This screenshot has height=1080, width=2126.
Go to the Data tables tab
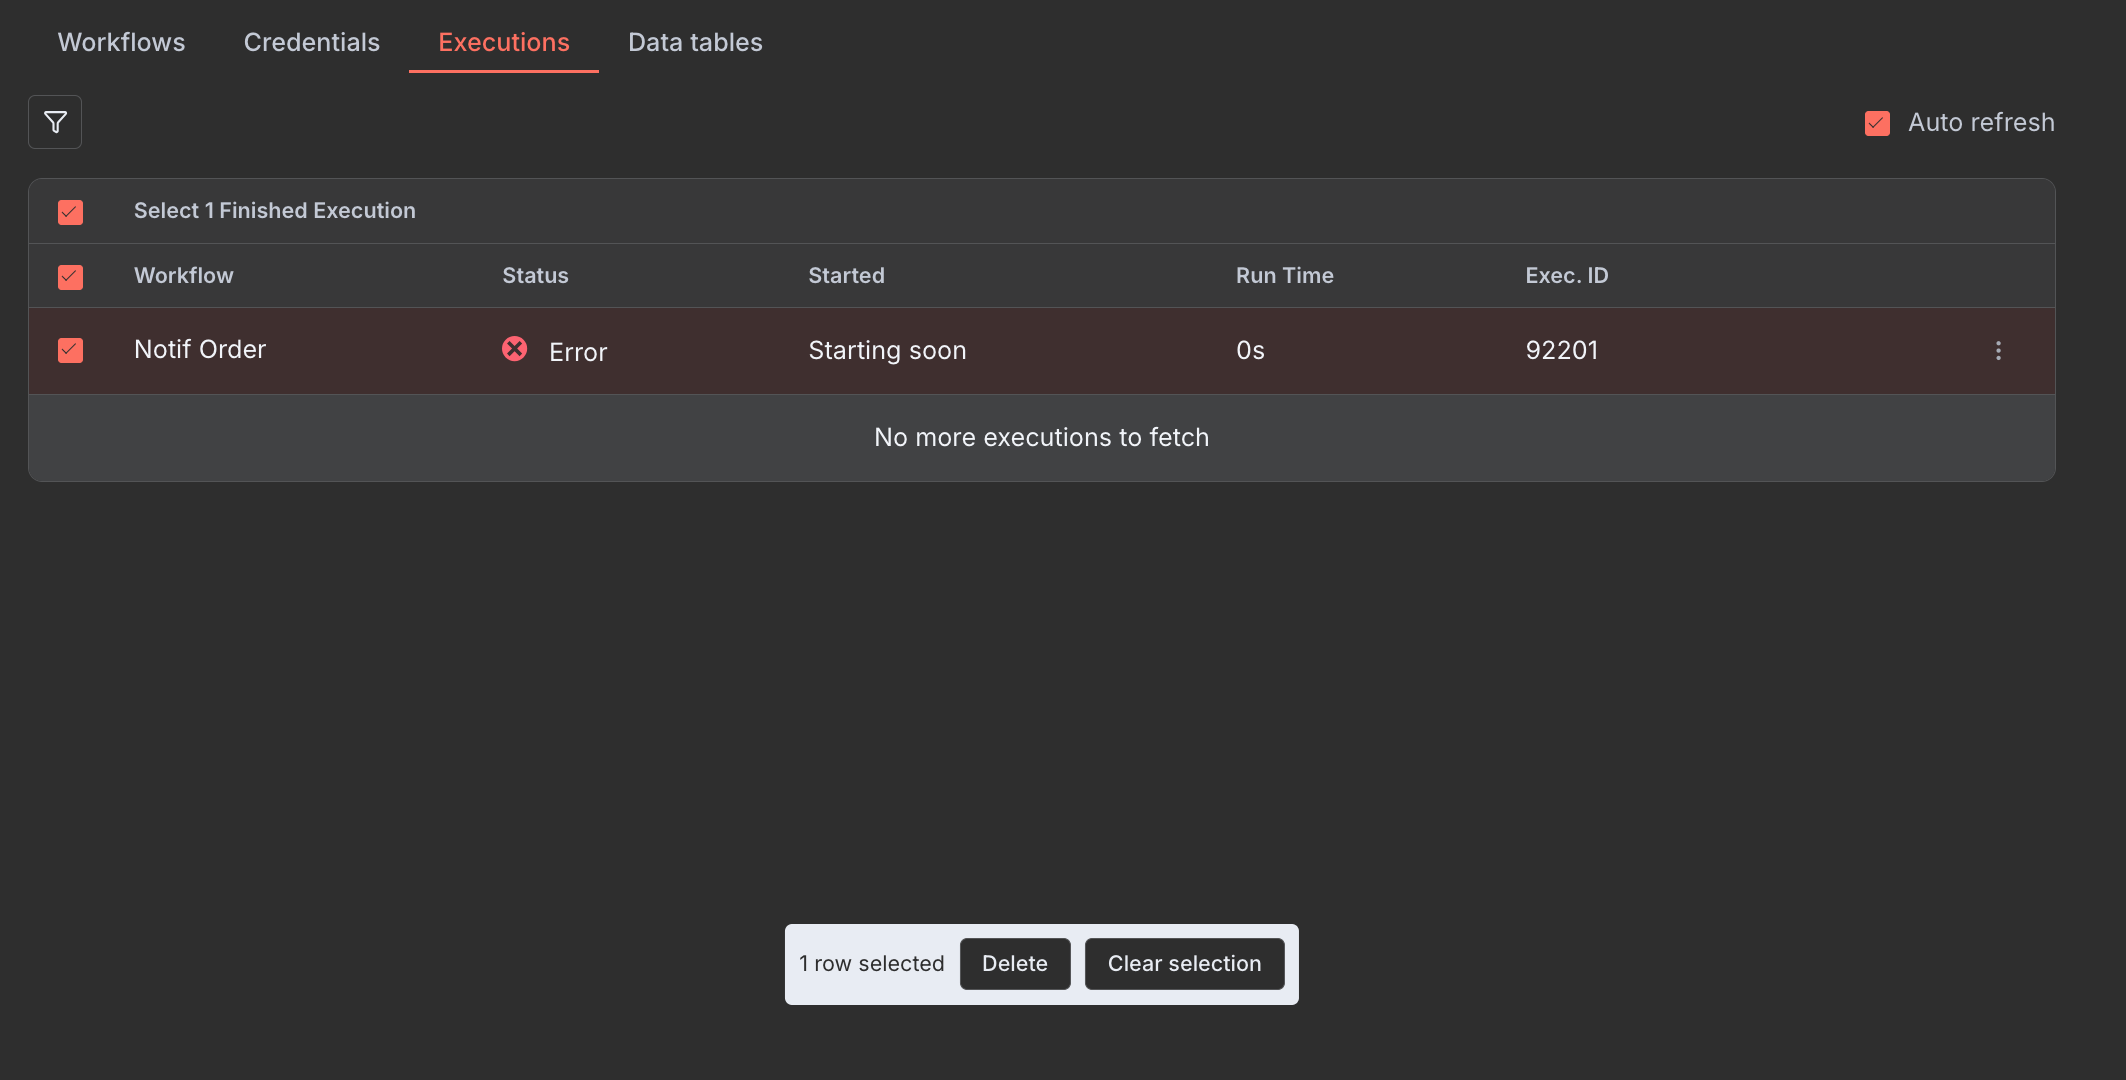(695, 42)
